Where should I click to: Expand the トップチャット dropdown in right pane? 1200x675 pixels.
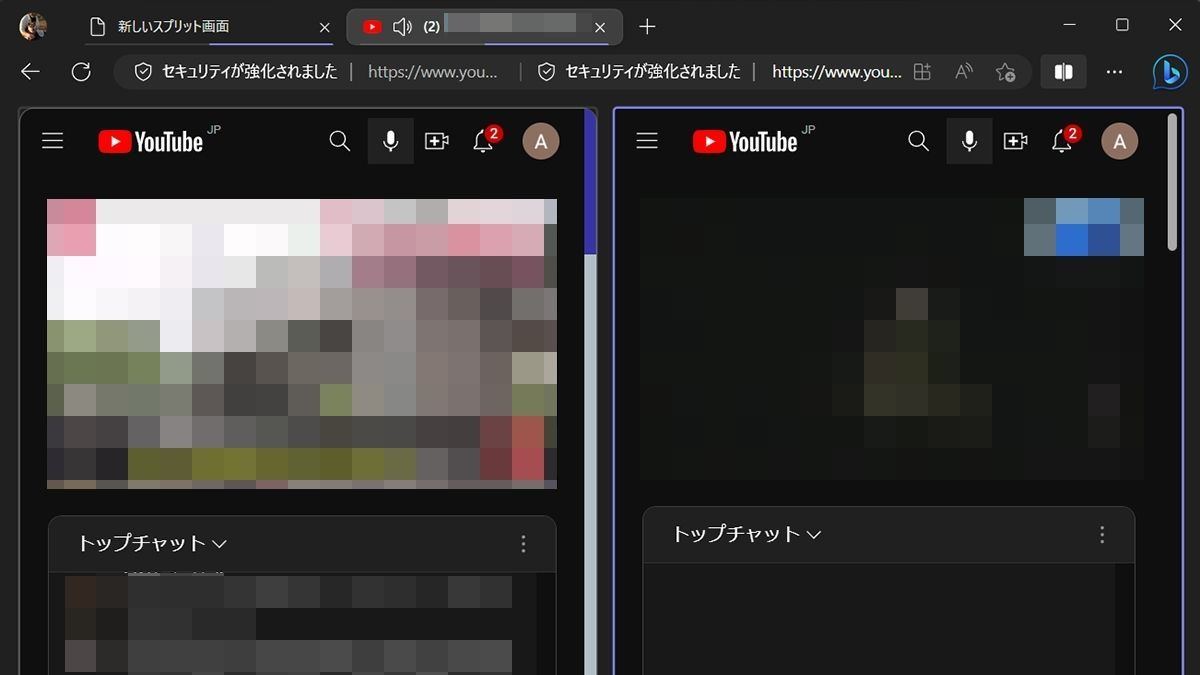click(x=746, y=535)
